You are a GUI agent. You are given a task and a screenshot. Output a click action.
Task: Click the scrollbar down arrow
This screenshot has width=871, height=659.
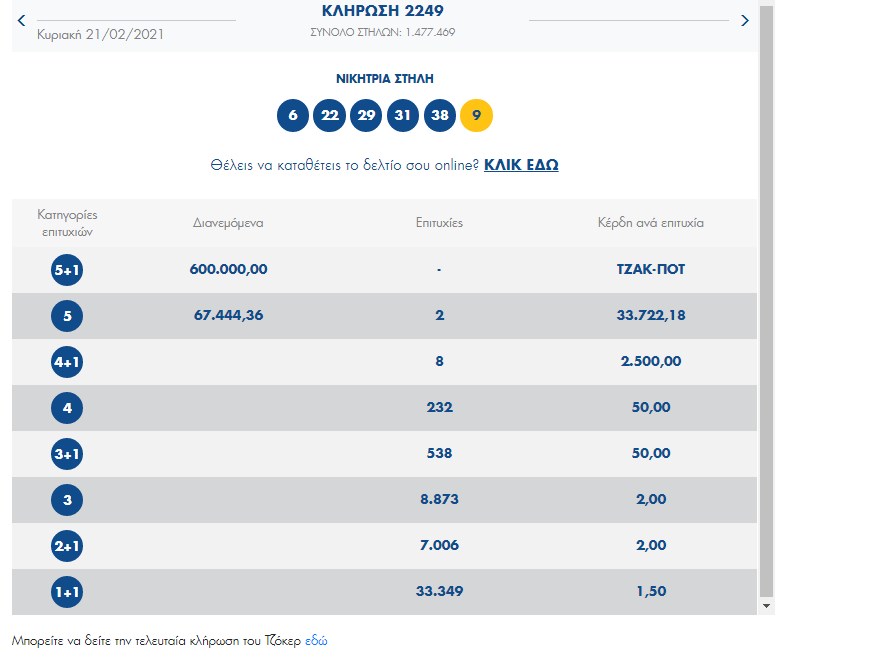tap(767, 606)
